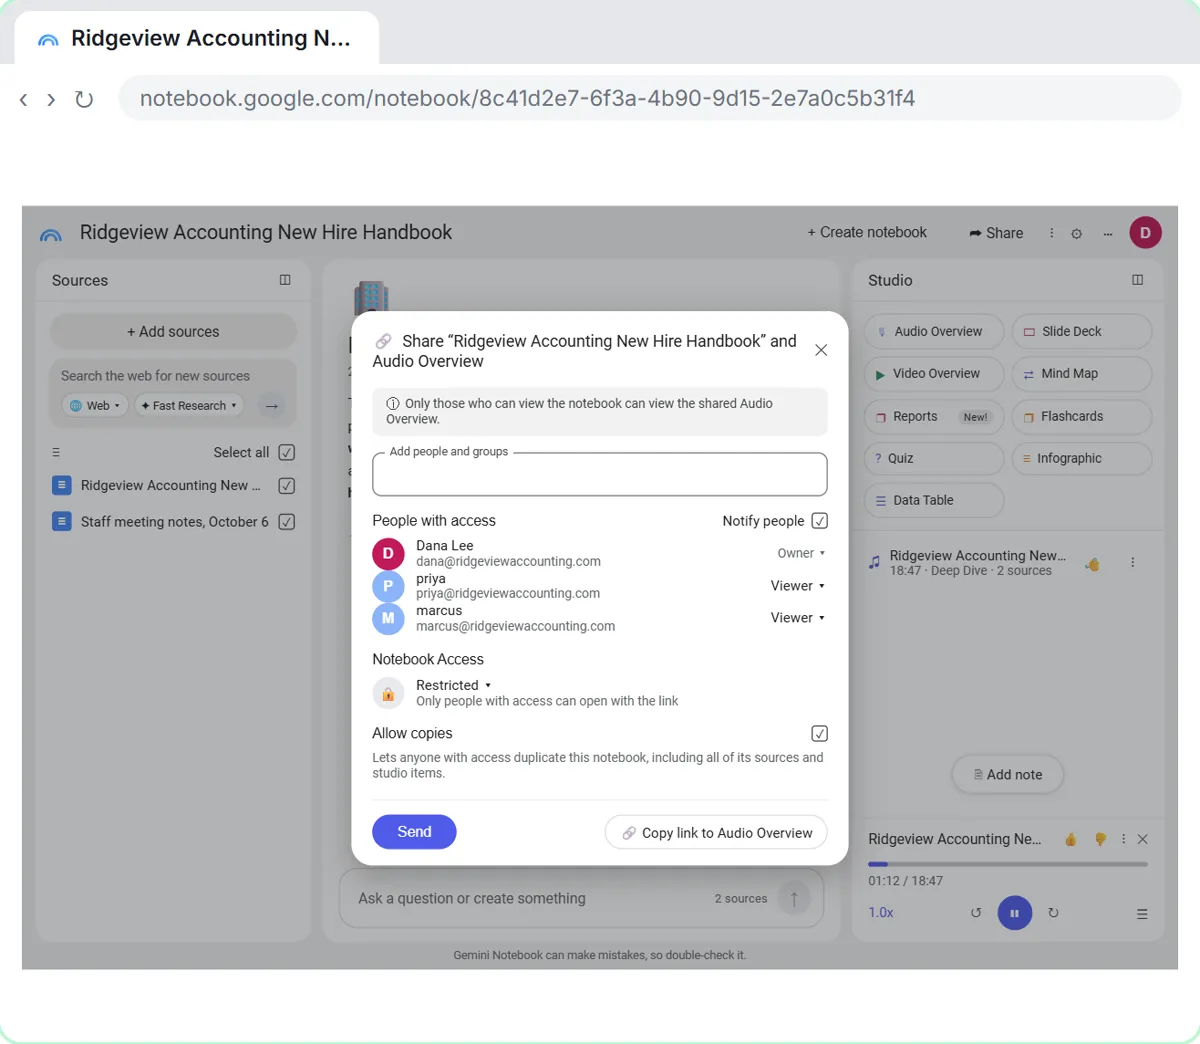Viewport: 1200px width, 1044px height.
Task: Click priya's avatar in the access list
Action: (x=388, y=586)
